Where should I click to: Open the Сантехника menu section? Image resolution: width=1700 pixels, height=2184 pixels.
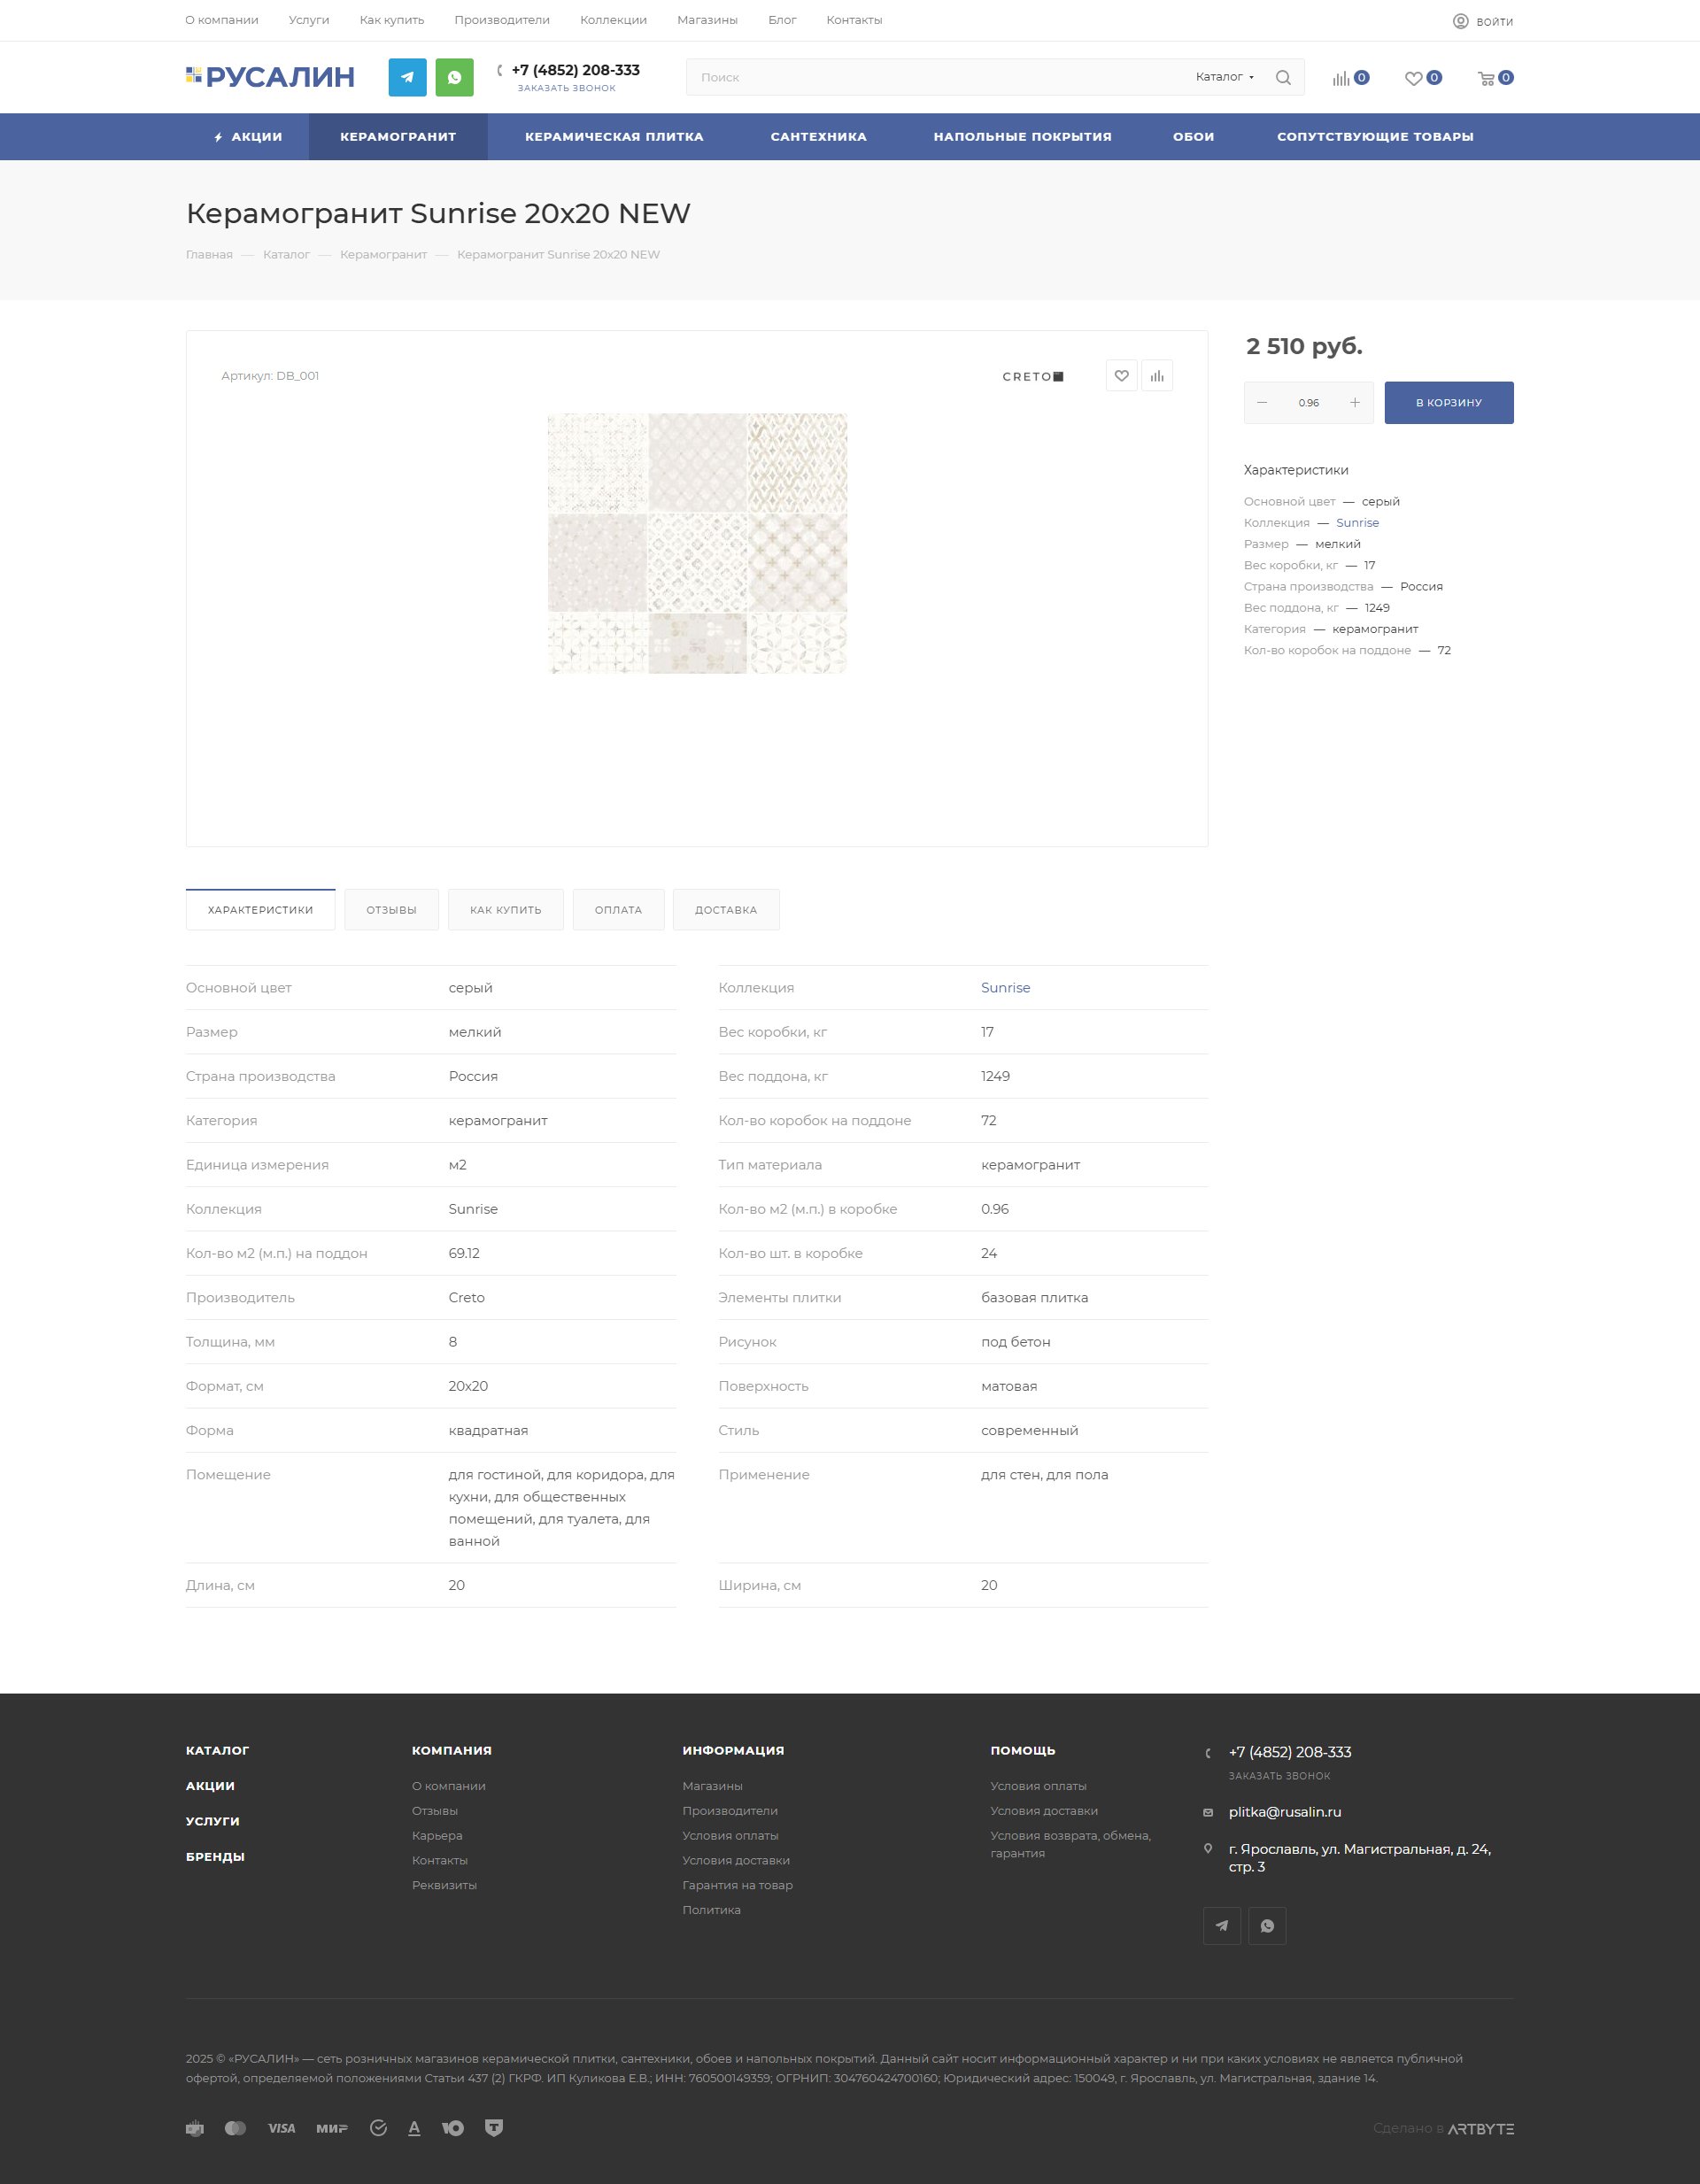click(x=818, y=137)
